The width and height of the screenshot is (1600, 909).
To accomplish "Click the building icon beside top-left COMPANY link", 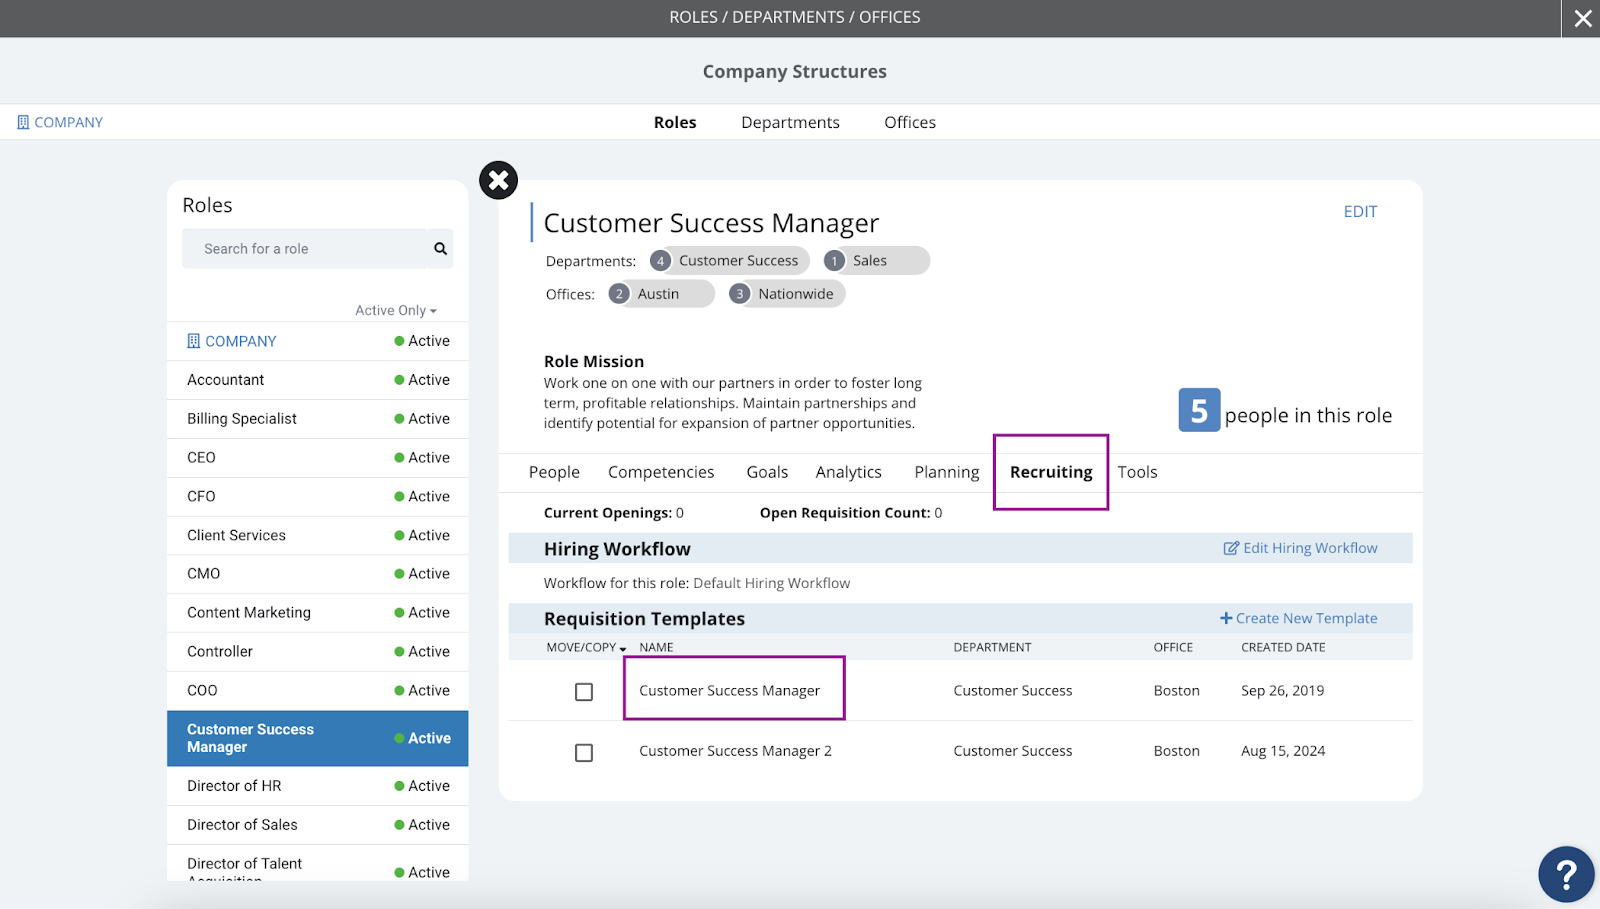I will point(23,122).
